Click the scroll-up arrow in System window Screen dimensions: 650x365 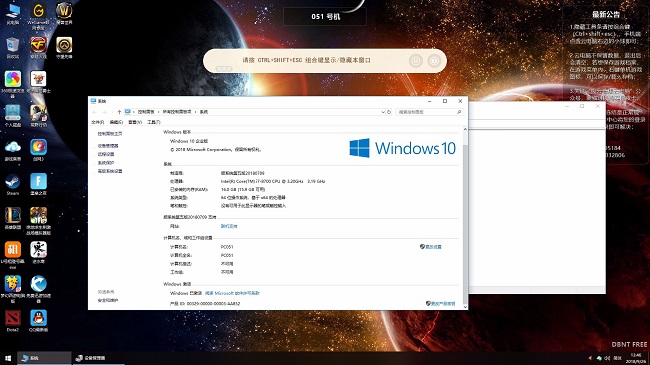(x=465, y=129)
